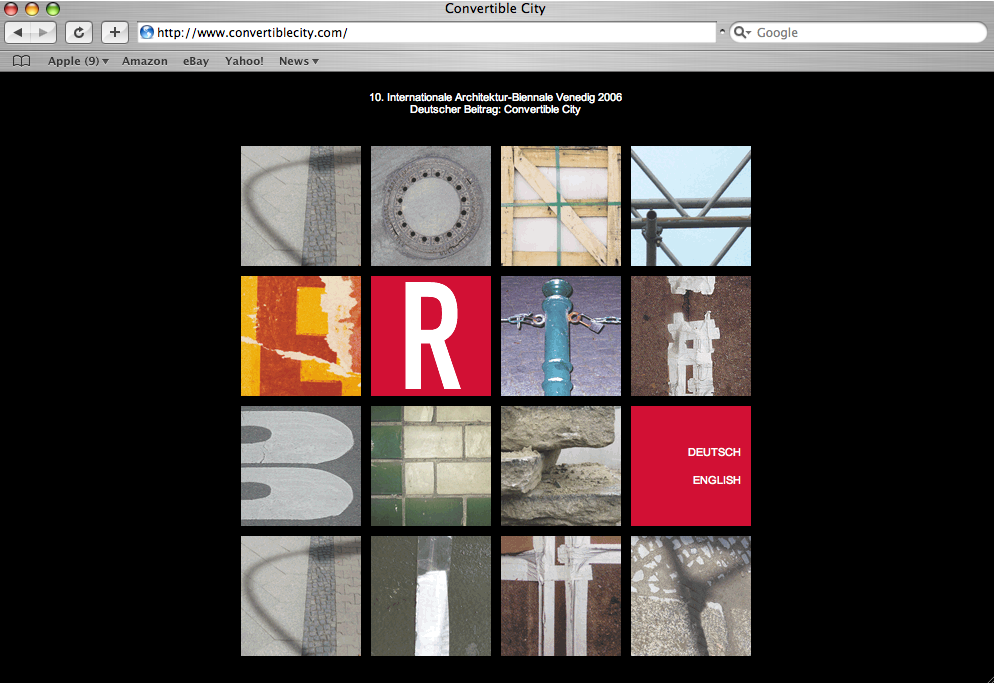
Task: Choose the DEUTSCH language link
Action: tap(713, 452)
